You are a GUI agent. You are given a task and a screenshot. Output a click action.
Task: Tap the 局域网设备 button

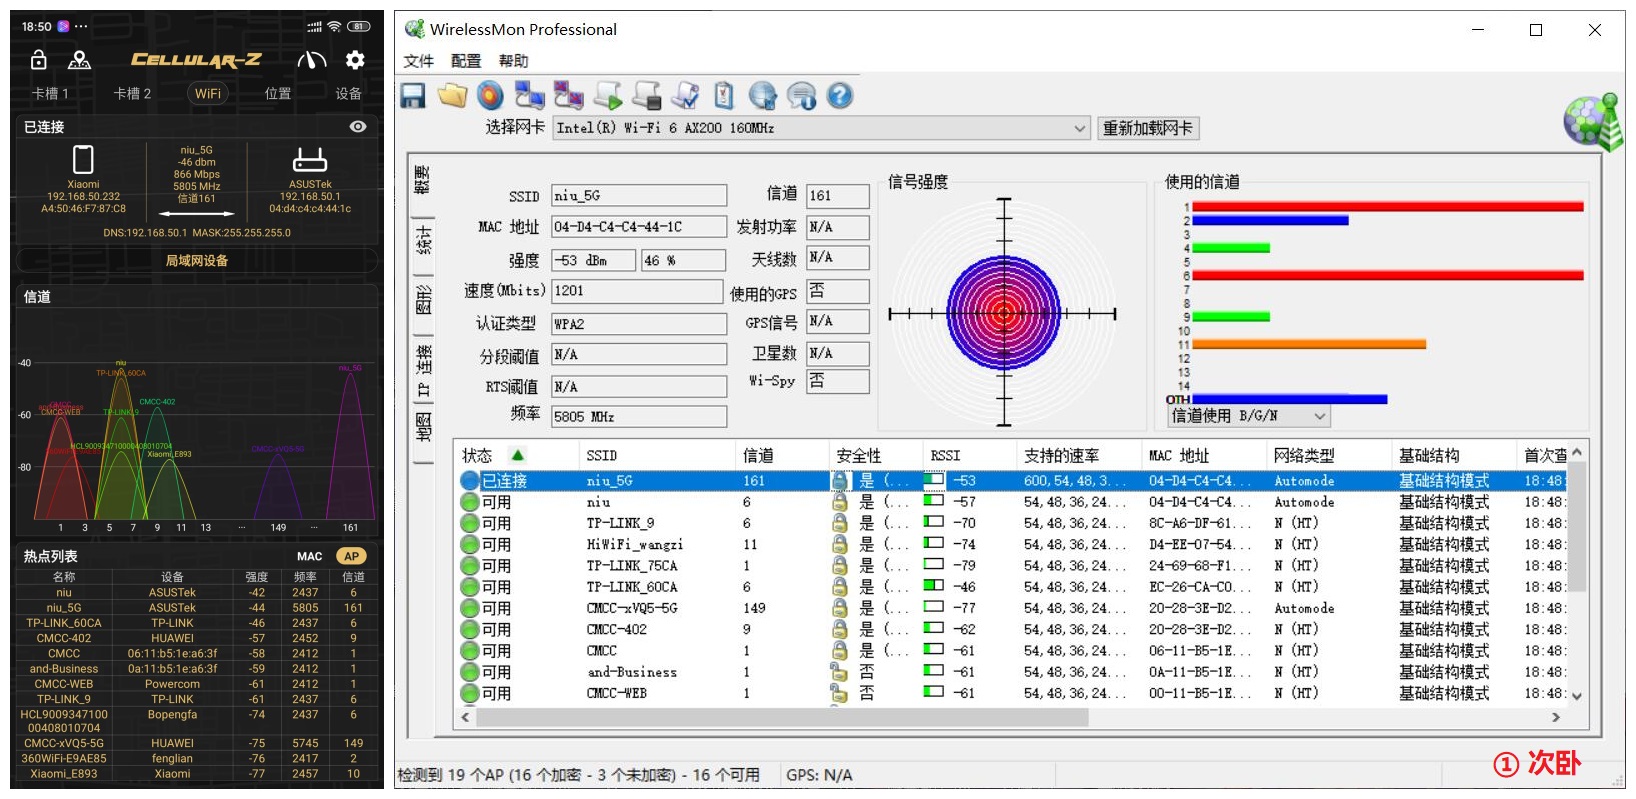tap(197, 260)
